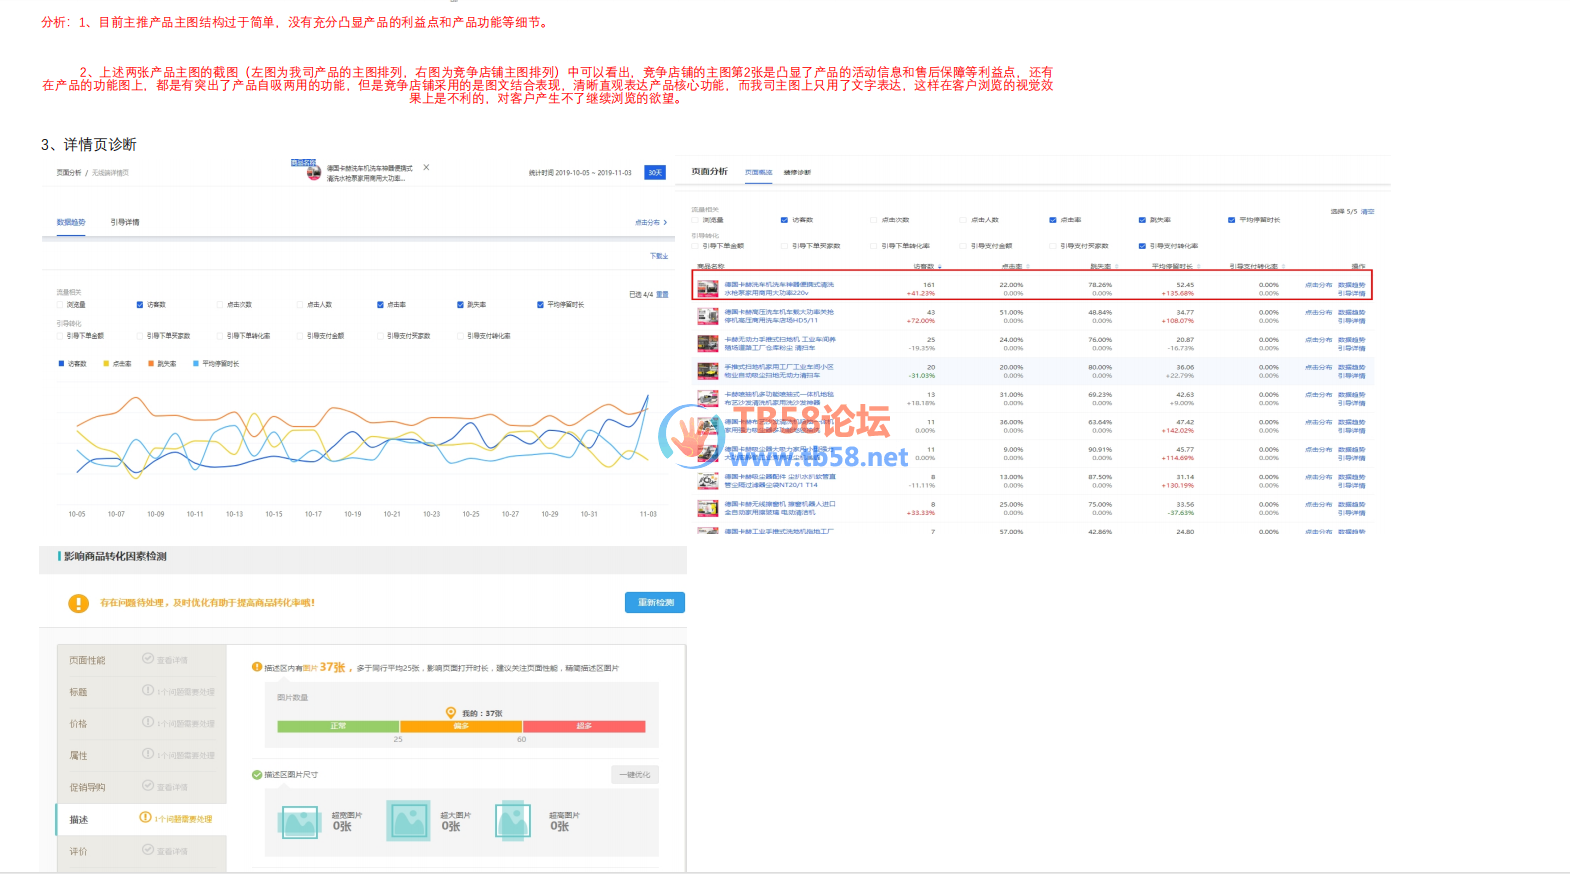Uncheck 平均停留时长 above the product table

point(1232,220)
